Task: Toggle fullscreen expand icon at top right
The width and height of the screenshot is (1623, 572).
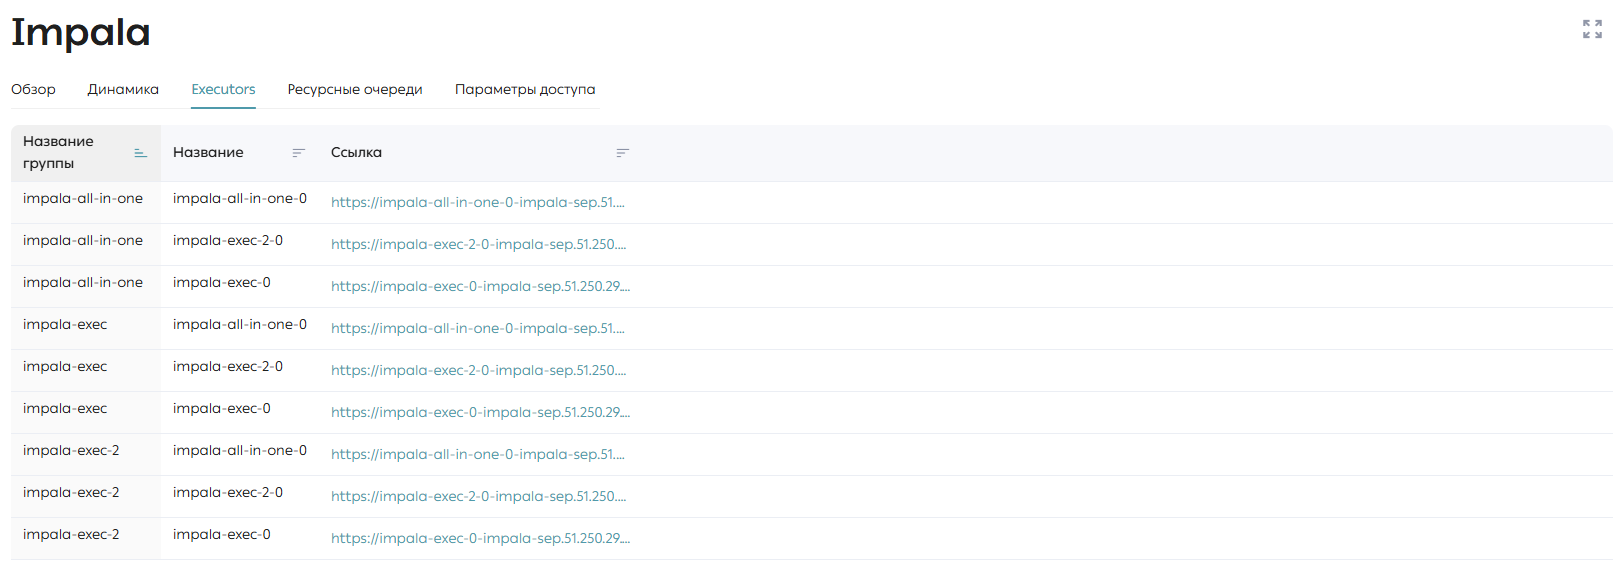Action: pyautogui.click(x=1592, y=29)
